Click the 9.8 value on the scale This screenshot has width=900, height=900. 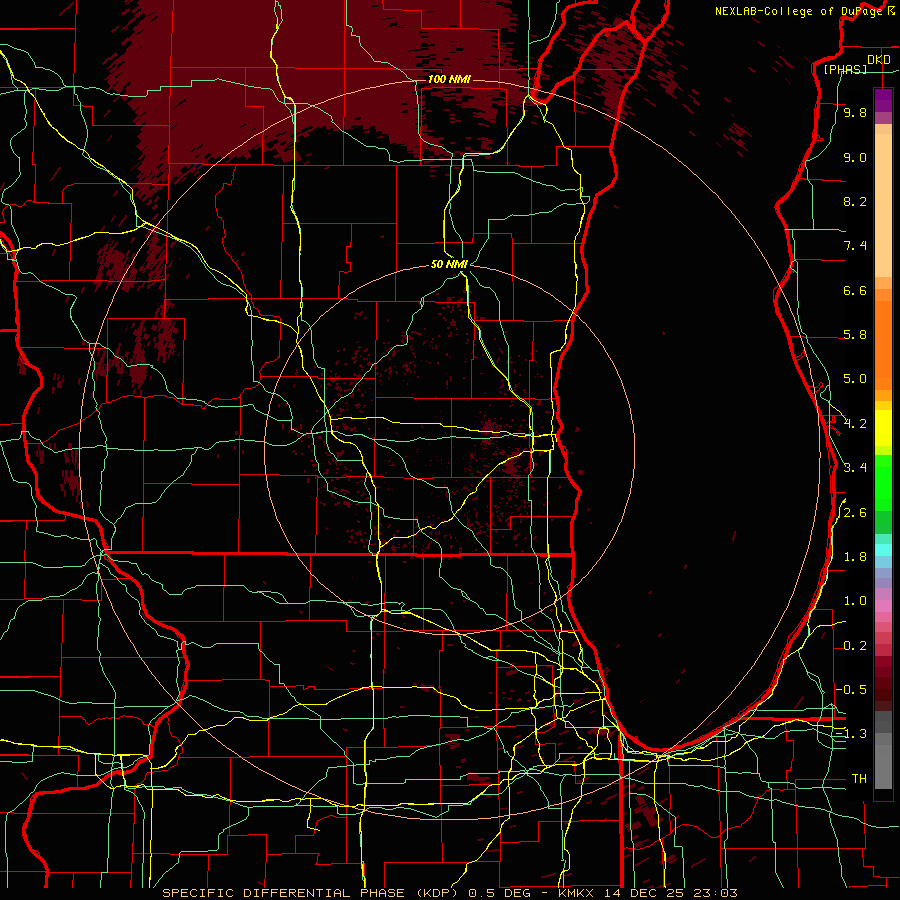(x=855, y=112)
